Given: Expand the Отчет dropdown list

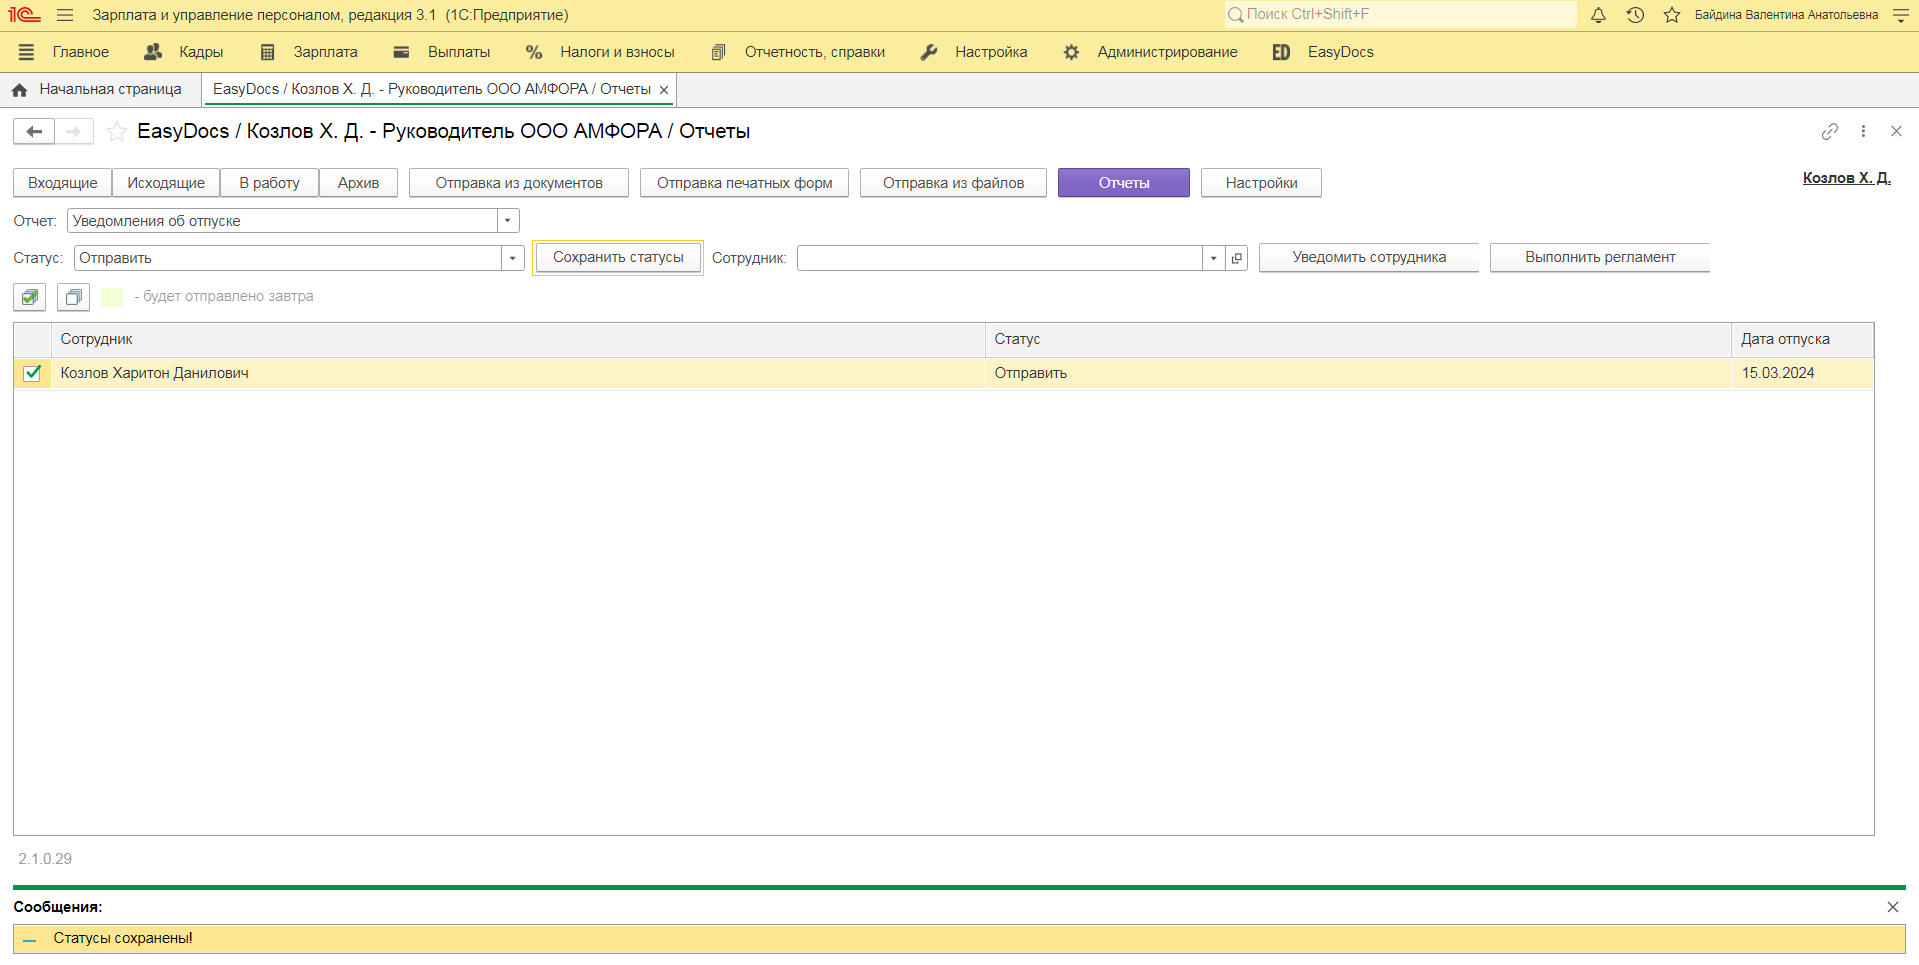Looking at the screenshot, I should click(x=508, y=221).
